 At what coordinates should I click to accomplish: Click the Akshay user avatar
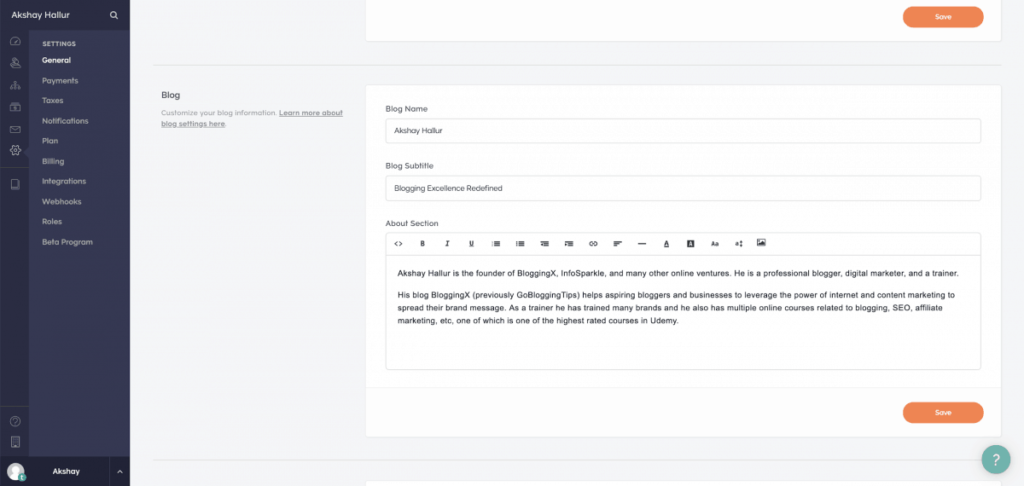(x=16, y=472)
